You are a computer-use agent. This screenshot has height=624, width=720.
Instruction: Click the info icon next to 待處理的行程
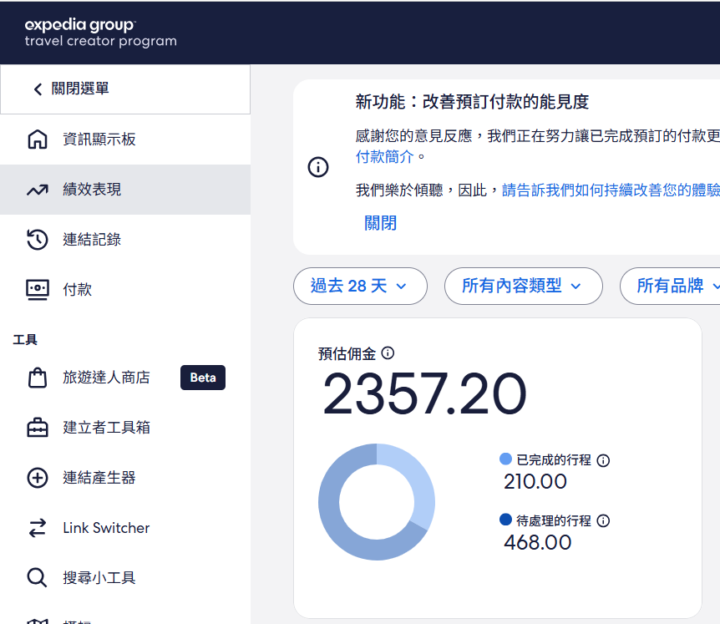pyautogui.click(x=603, y=521)
